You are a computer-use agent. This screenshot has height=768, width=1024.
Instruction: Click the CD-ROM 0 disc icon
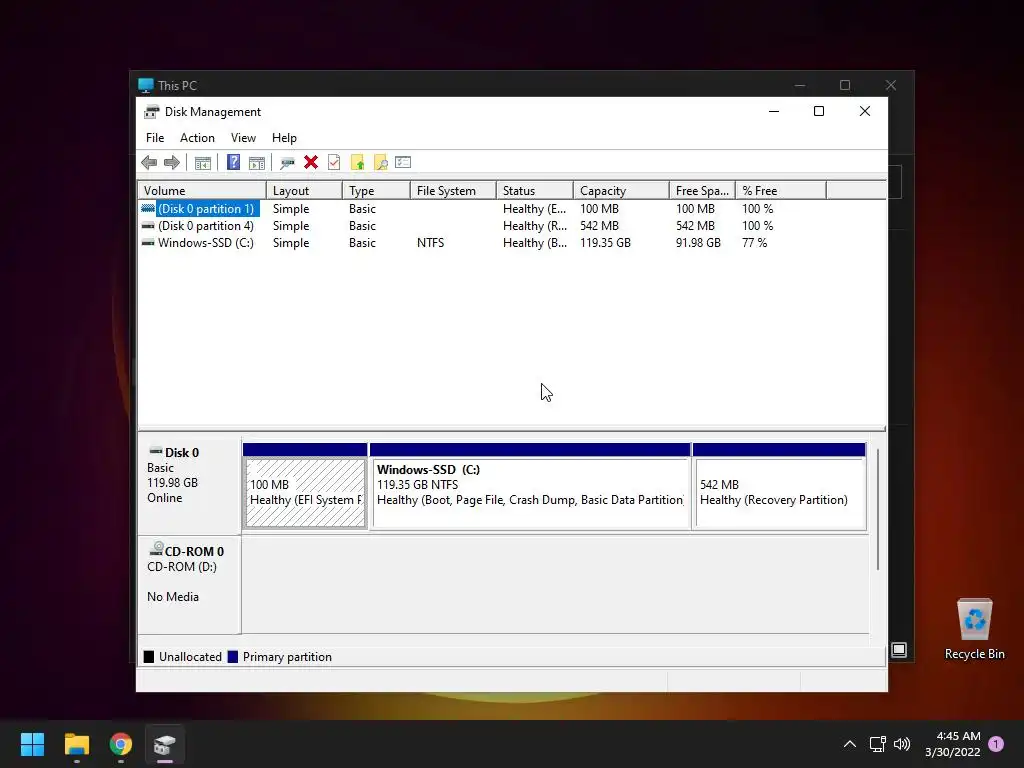click(155, 549)
